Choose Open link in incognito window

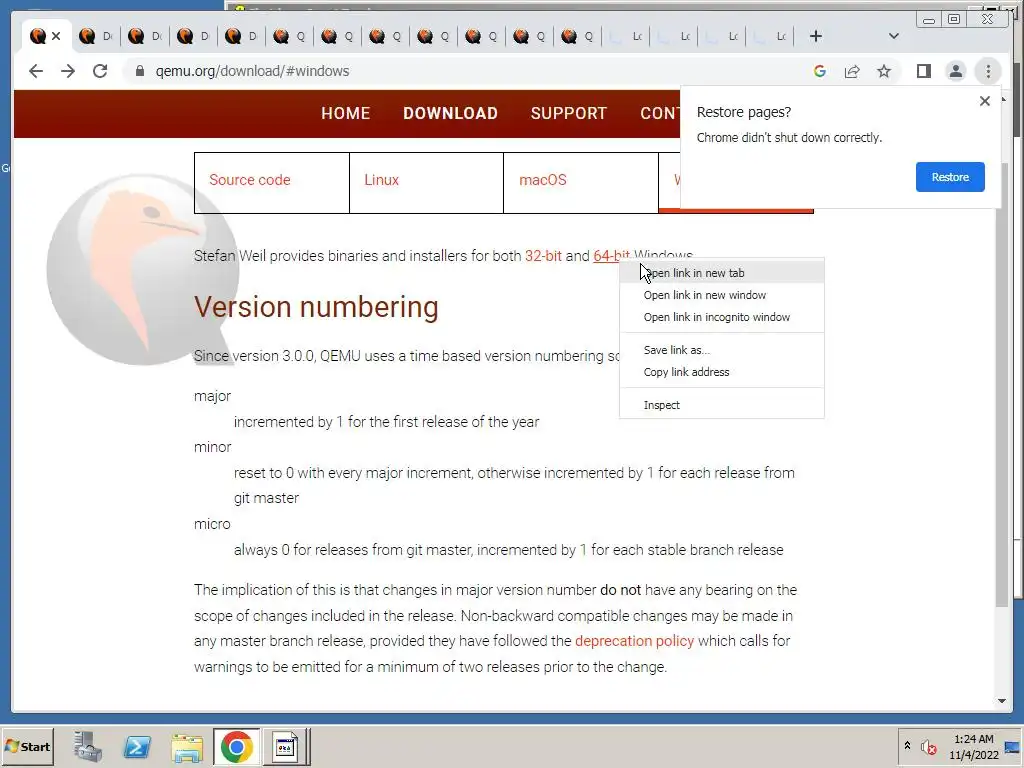point(722,317)
